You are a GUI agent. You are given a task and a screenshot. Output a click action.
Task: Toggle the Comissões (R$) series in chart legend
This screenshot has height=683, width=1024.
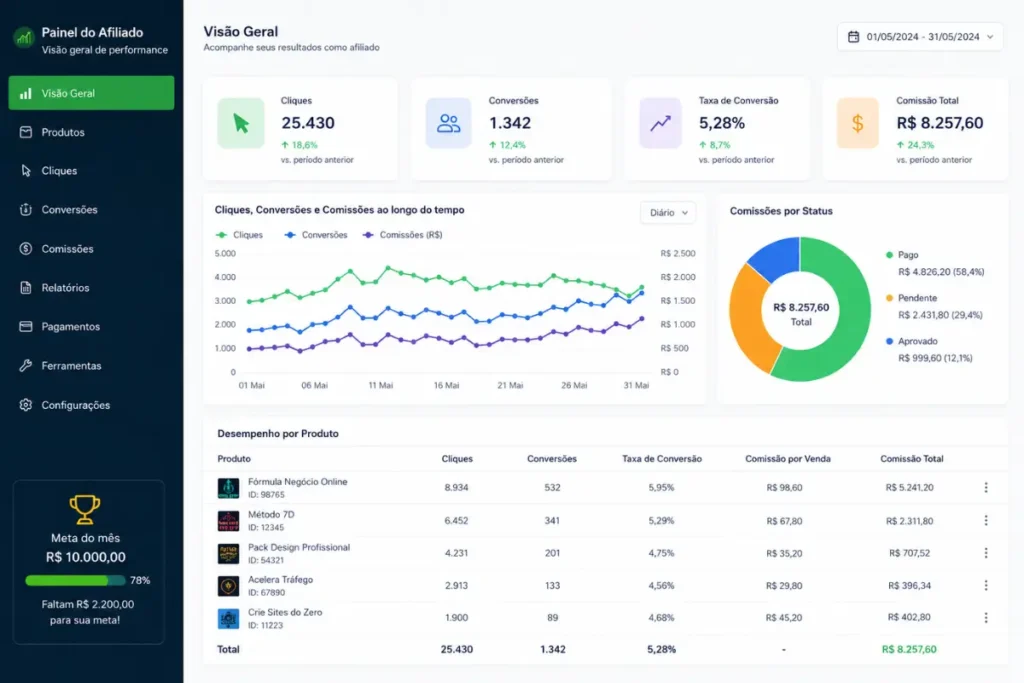tap(402, 235)
